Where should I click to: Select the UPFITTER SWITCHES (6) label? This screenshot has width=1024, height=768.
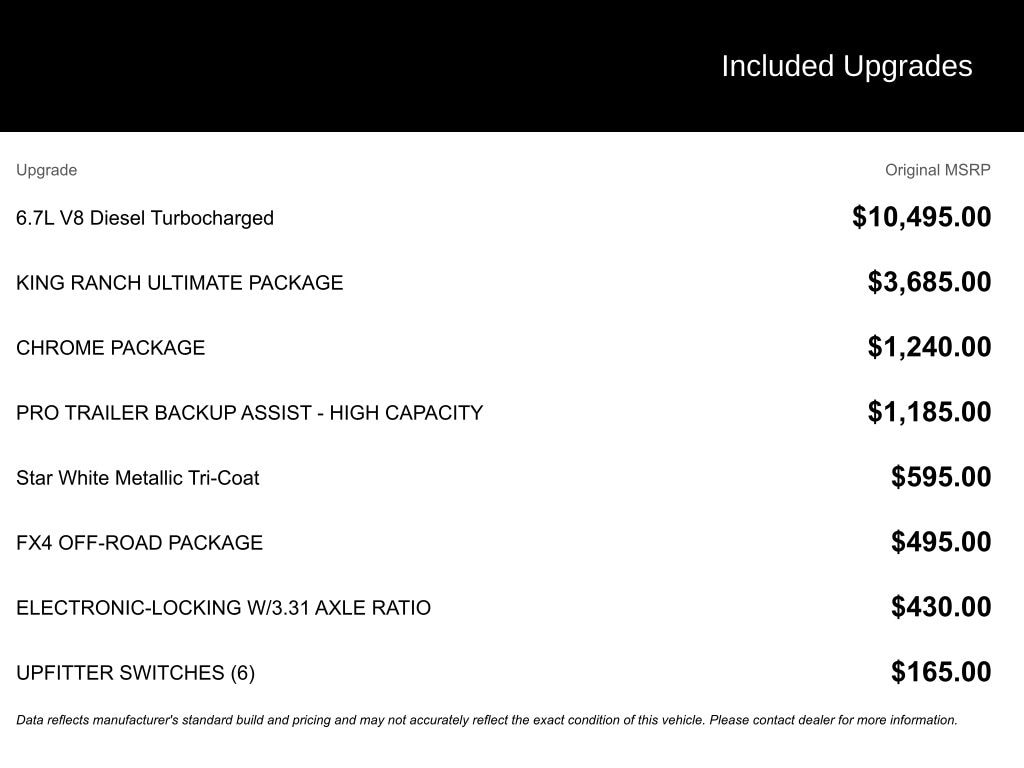tap(135, 673)
